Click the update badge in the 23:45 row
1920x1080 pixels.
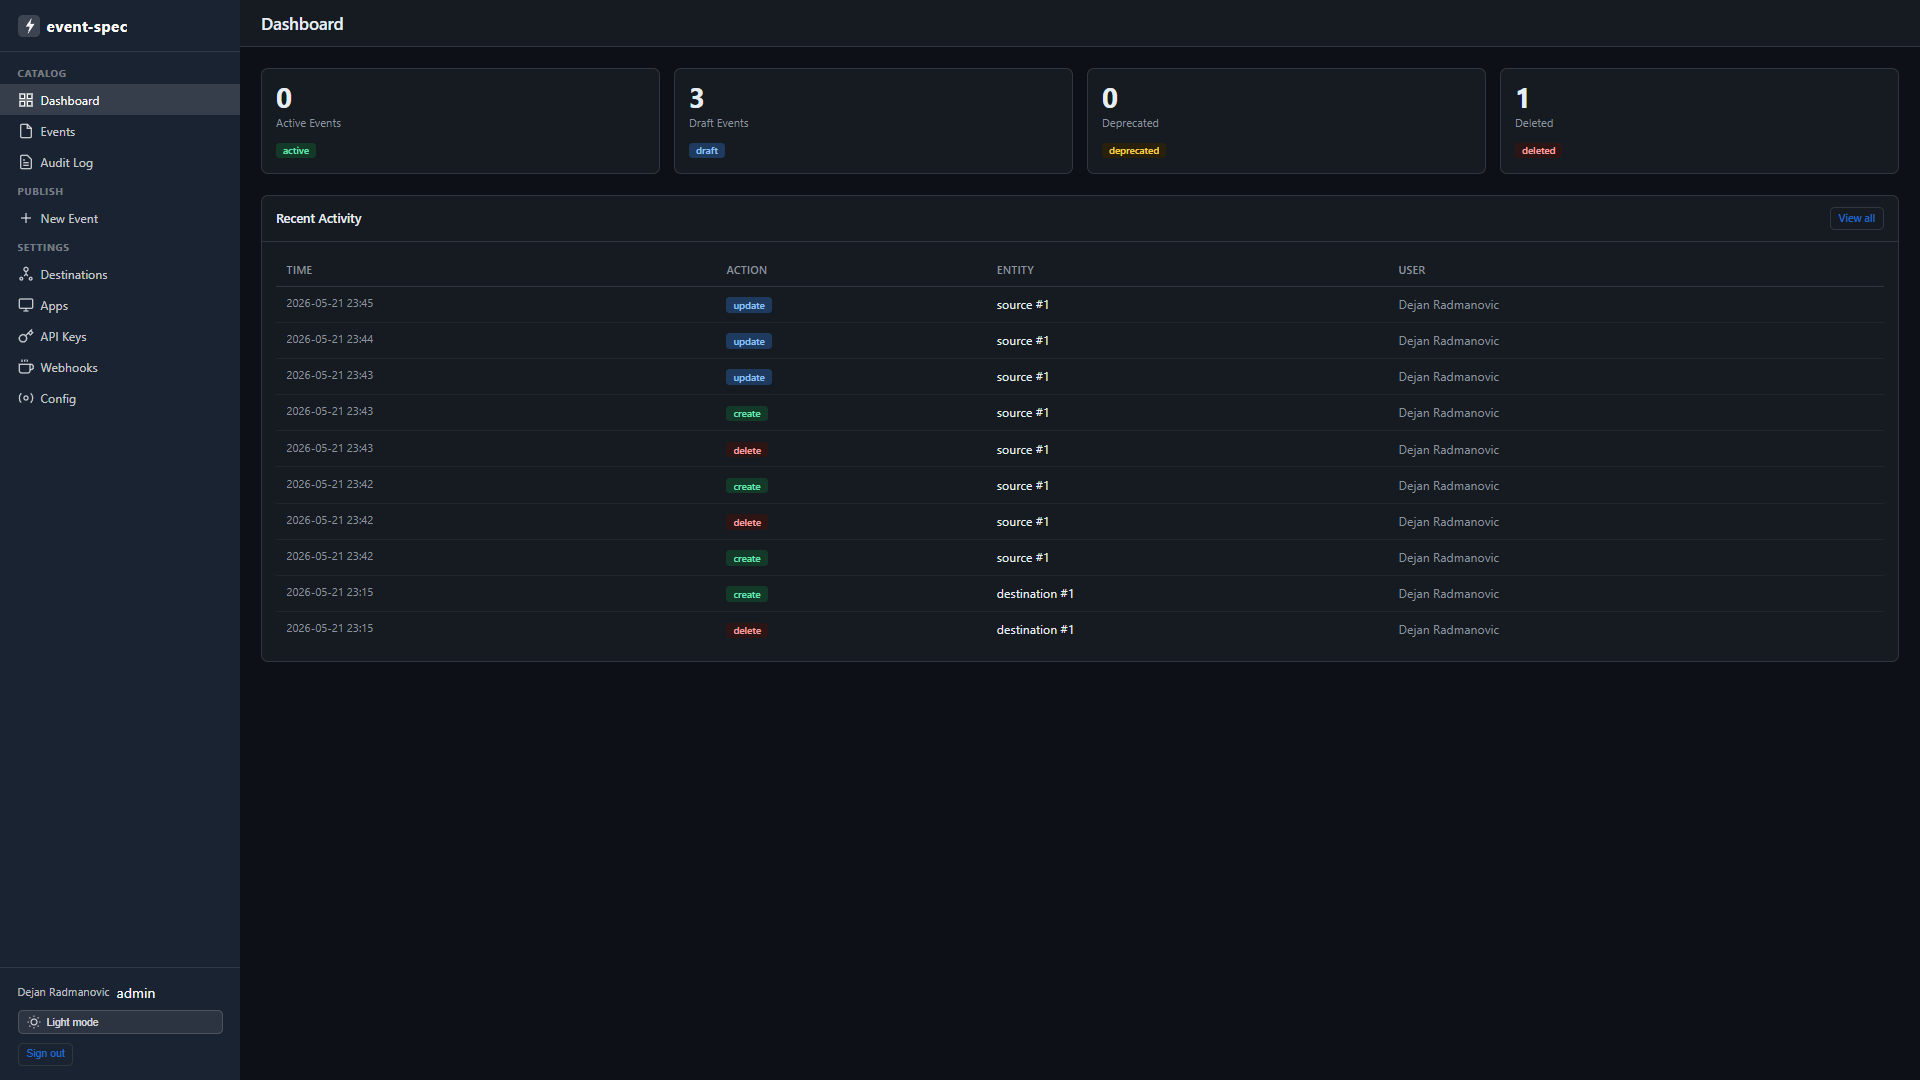pos(749,305)
